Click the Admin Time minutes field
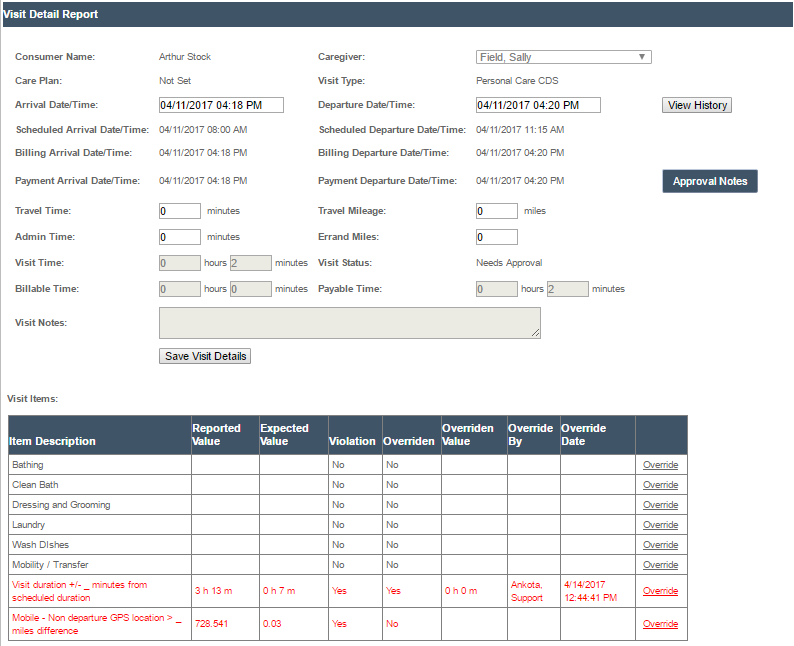Image resolution: width=794 pixels, height=646 pixels. (x=180, y=237)
